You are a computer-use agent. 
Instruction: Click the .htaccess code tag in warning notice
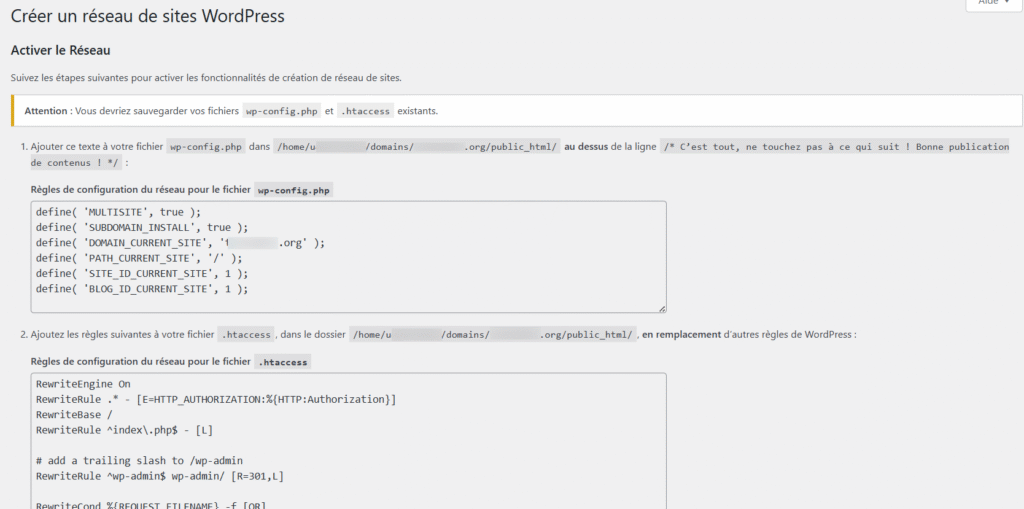point(366,111)
